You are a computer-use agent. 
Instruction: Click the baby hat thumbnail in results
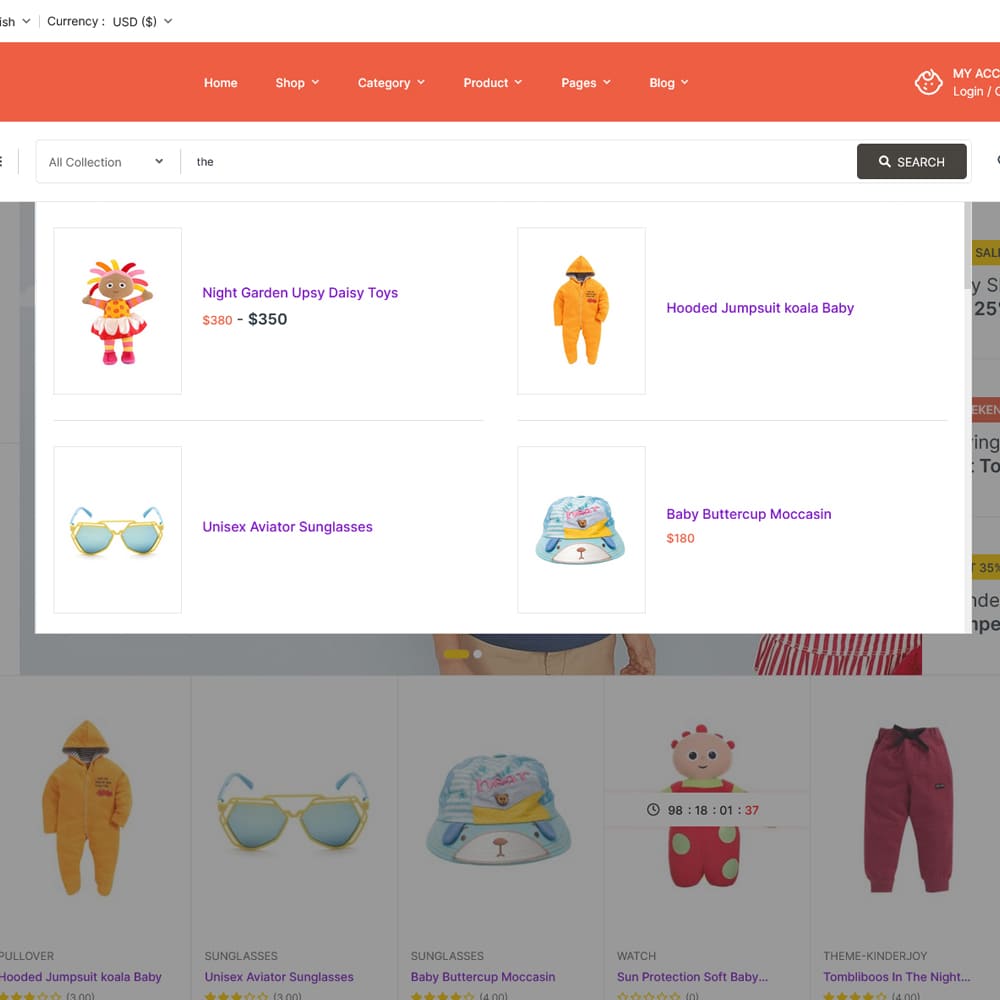(581, 530)
